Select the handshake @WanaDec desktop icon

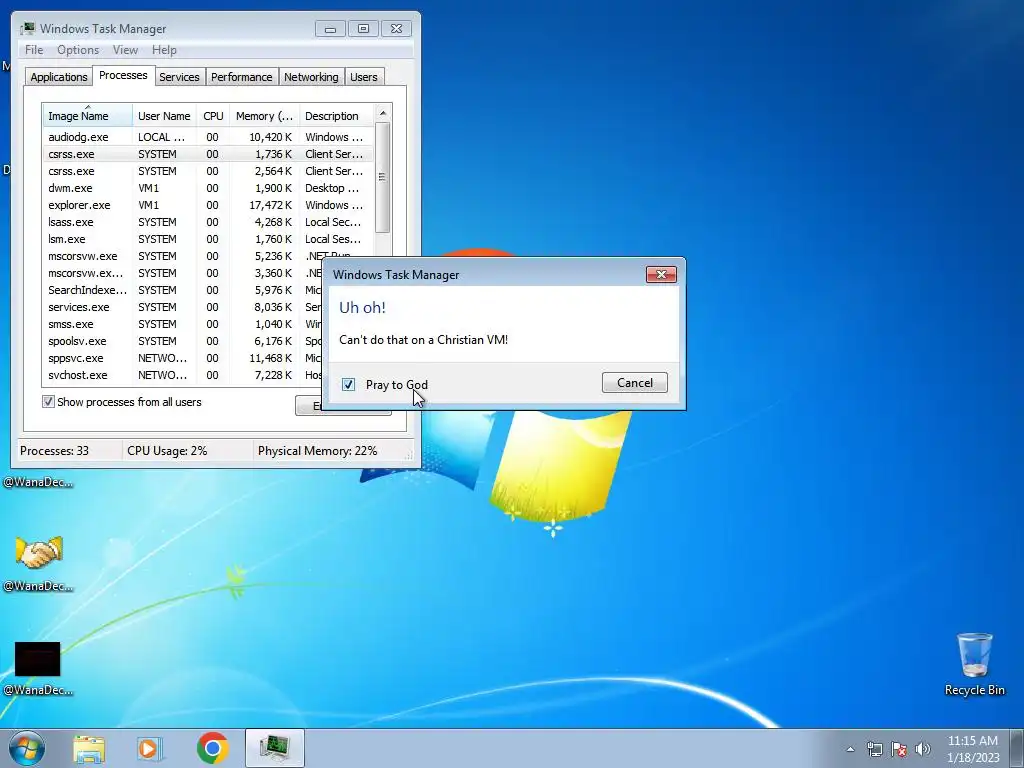[38, 563]
